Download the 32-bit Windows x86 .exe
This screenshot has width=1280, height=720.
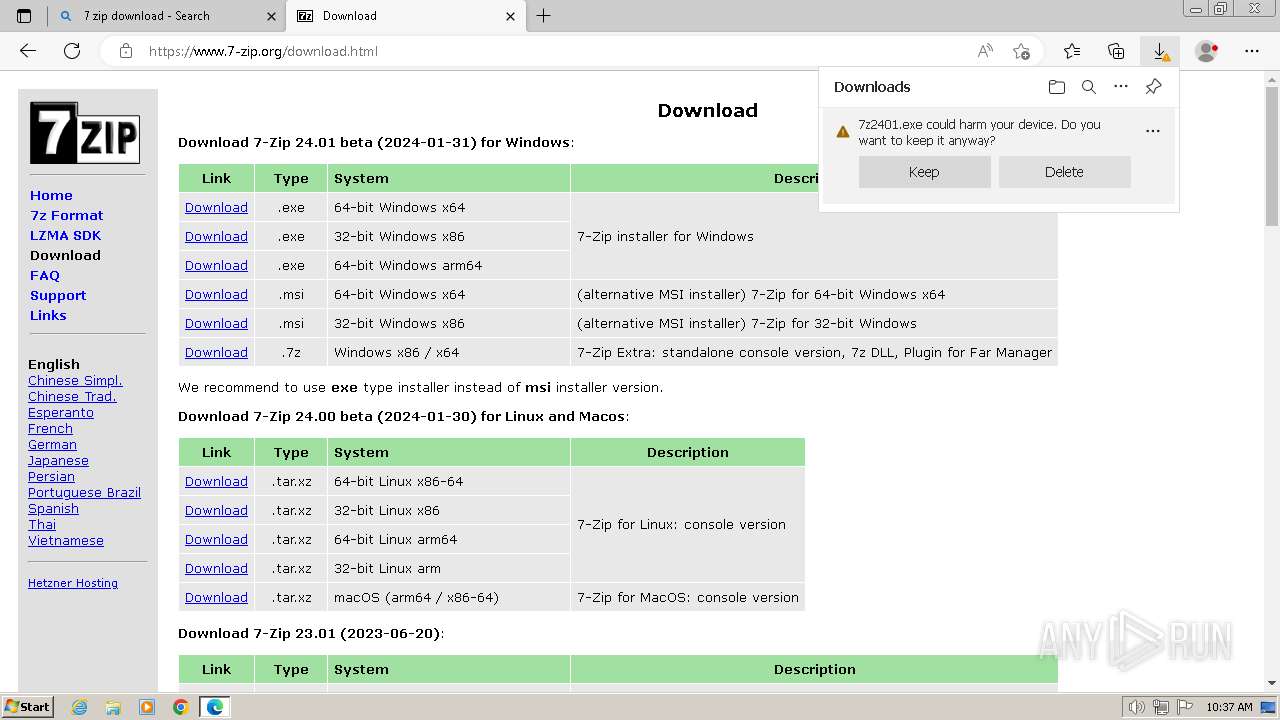(216, 236)
